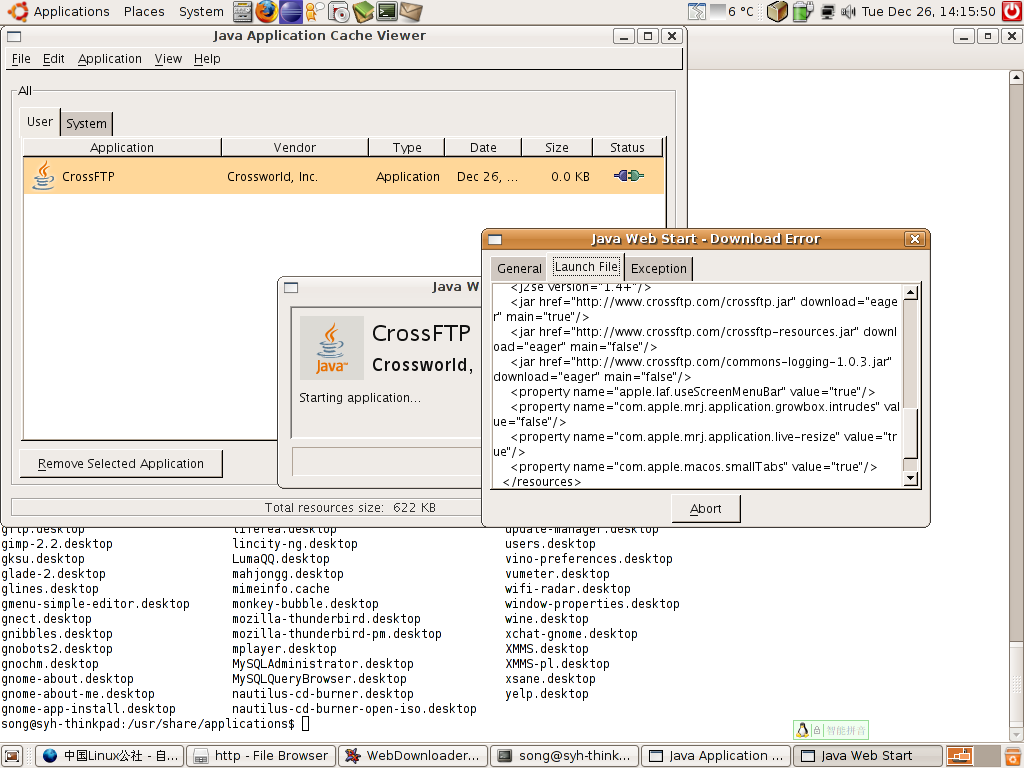Viewport: 1024px width, 768px height.
Task: Sort by Date column header
Action: pos(483,148)
